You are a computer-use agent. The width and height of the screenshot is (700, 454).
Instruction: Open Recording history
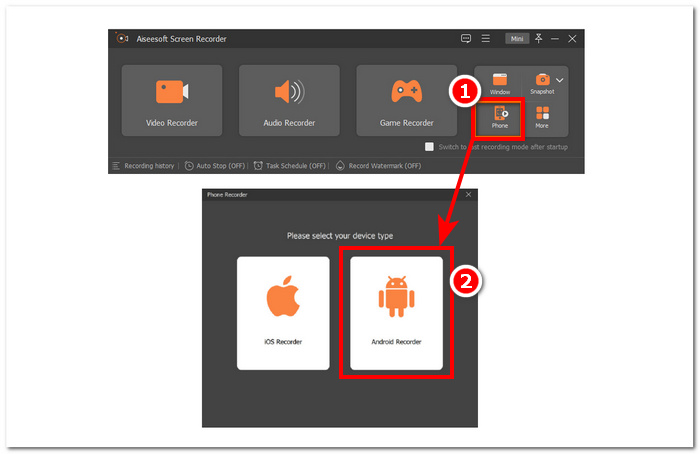pos(145,165)
